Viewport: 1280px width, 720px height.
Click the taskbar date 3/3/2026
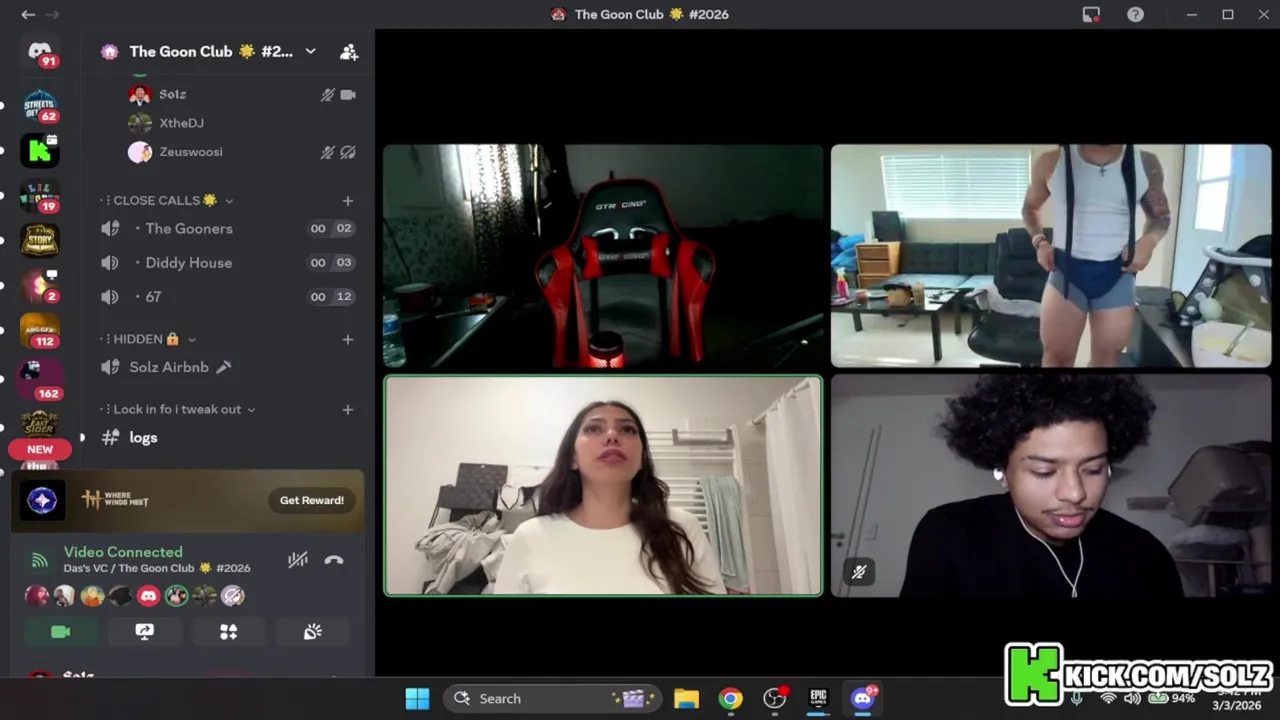click(1237, 705)
